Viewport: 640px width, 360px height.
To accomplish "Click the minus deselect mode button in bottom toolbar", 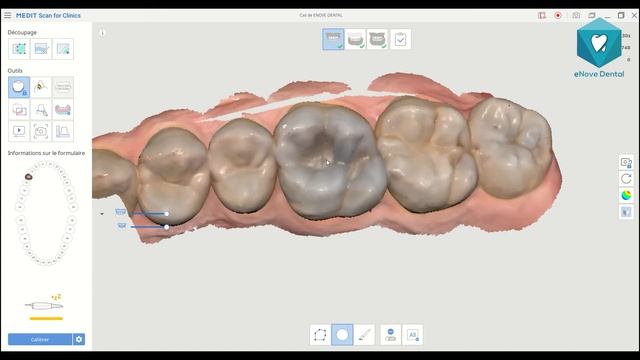I will tap(391, 335).
